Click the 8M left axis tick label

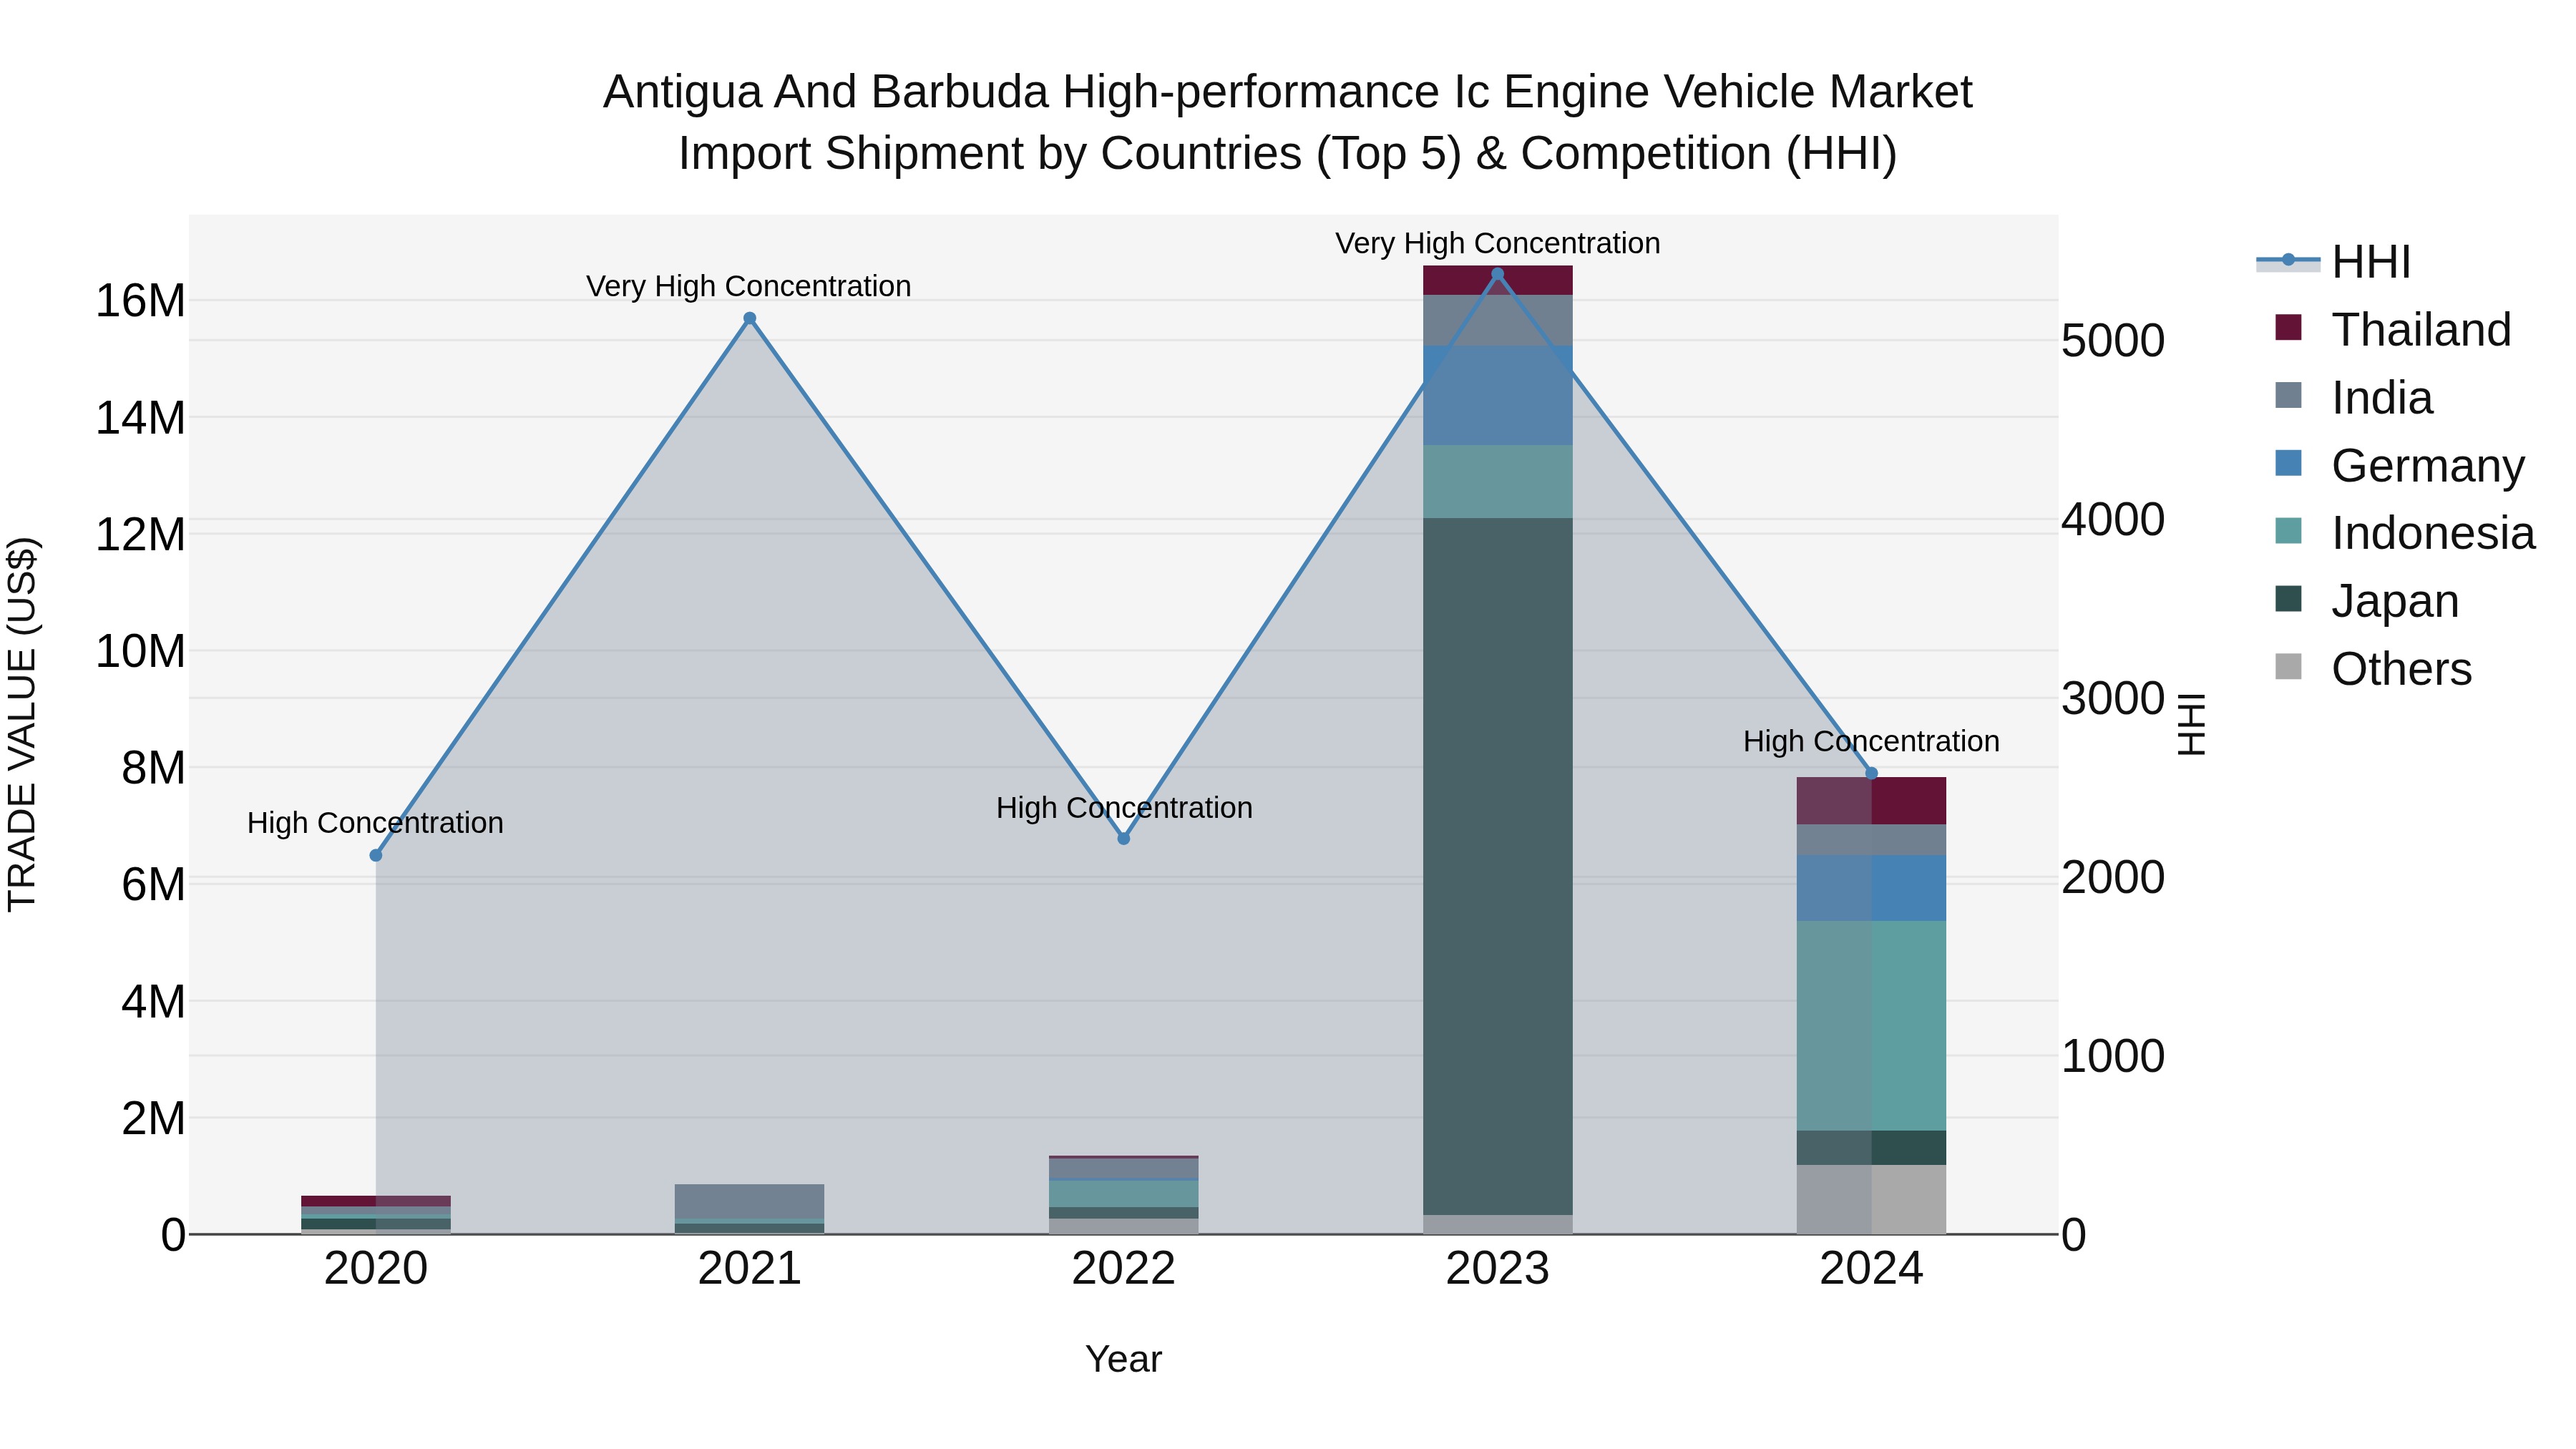point(153,768)
